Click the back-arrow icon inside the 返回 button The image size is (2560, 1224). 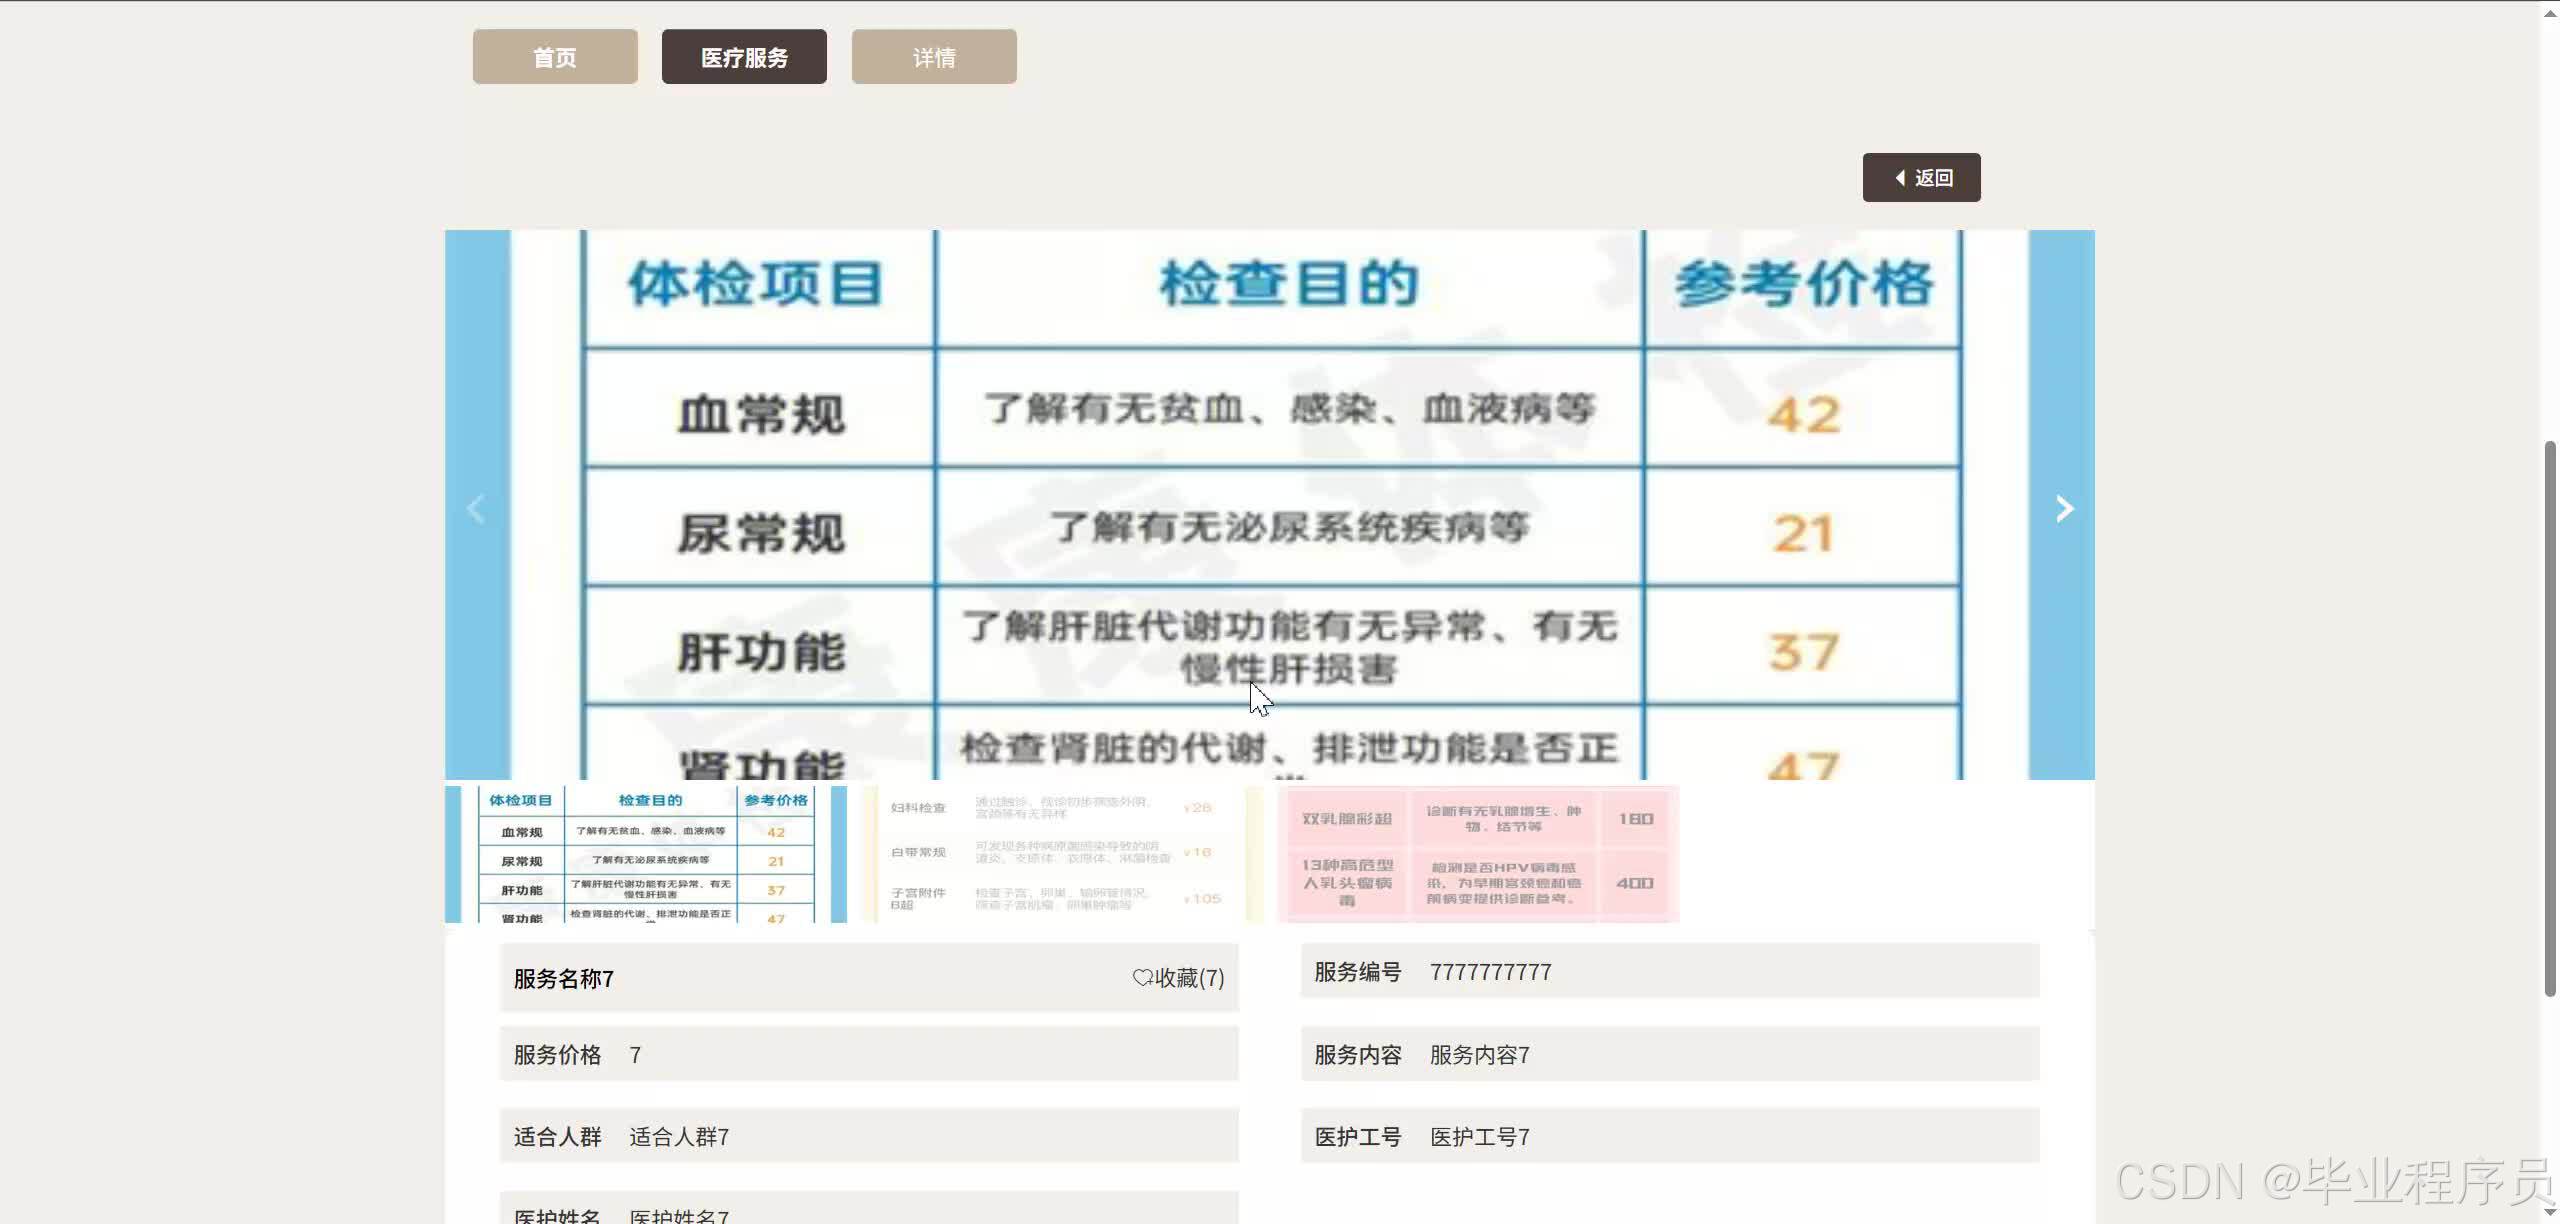[1900, 176]
